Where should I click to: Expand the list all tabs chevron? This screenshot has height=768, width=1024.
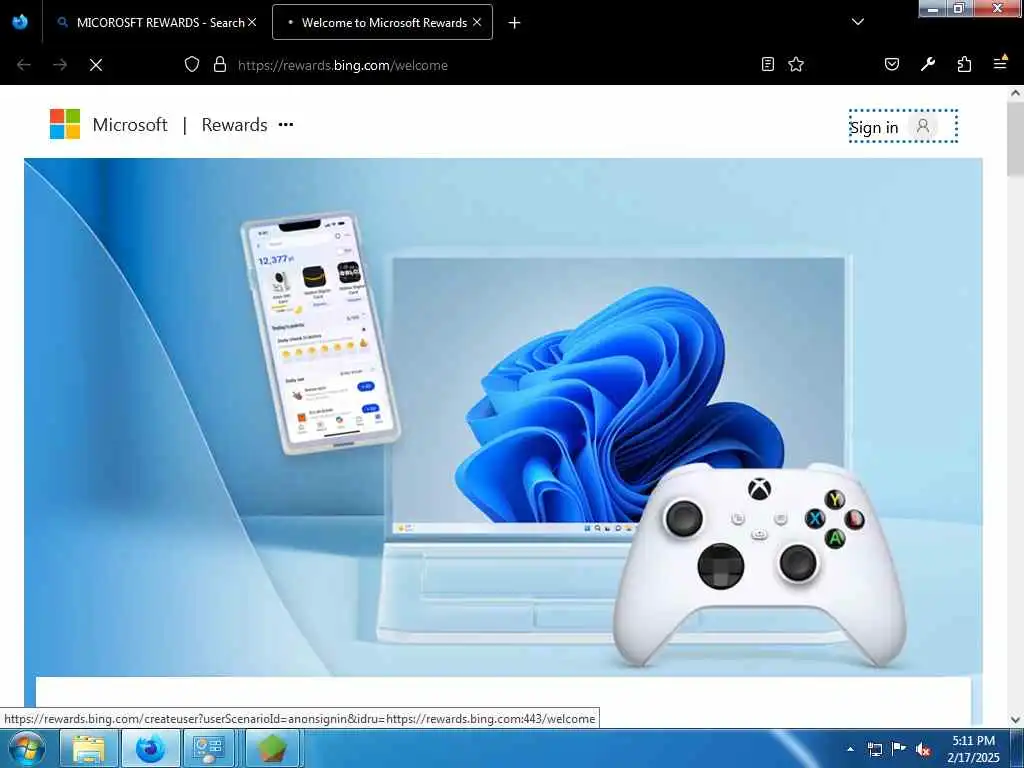[858, 22]
